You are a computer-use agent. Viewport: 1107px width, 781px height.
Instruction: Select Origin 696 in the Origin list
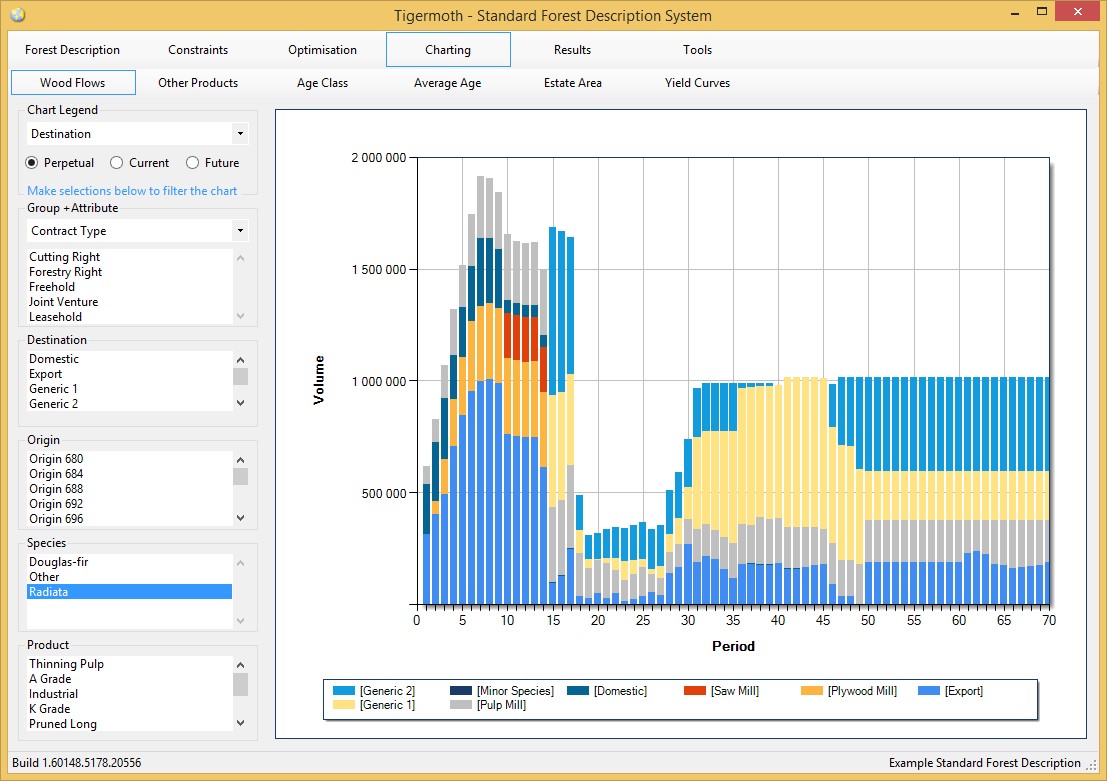tap(130, 519)
